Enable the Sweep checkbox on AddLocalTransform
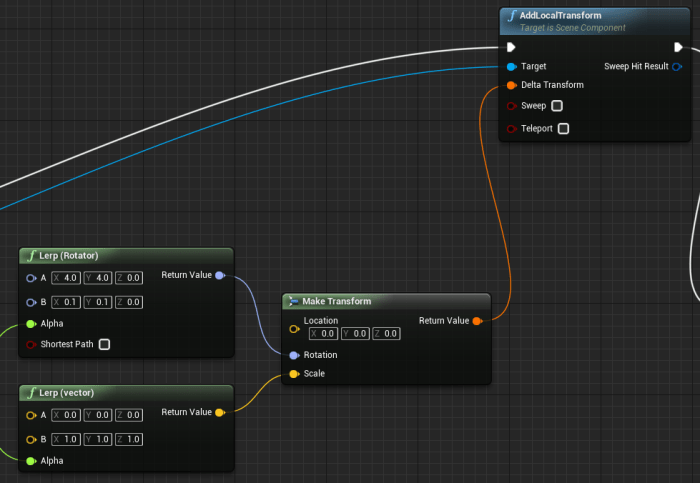The image size is (700, 483). coord(557,106)
